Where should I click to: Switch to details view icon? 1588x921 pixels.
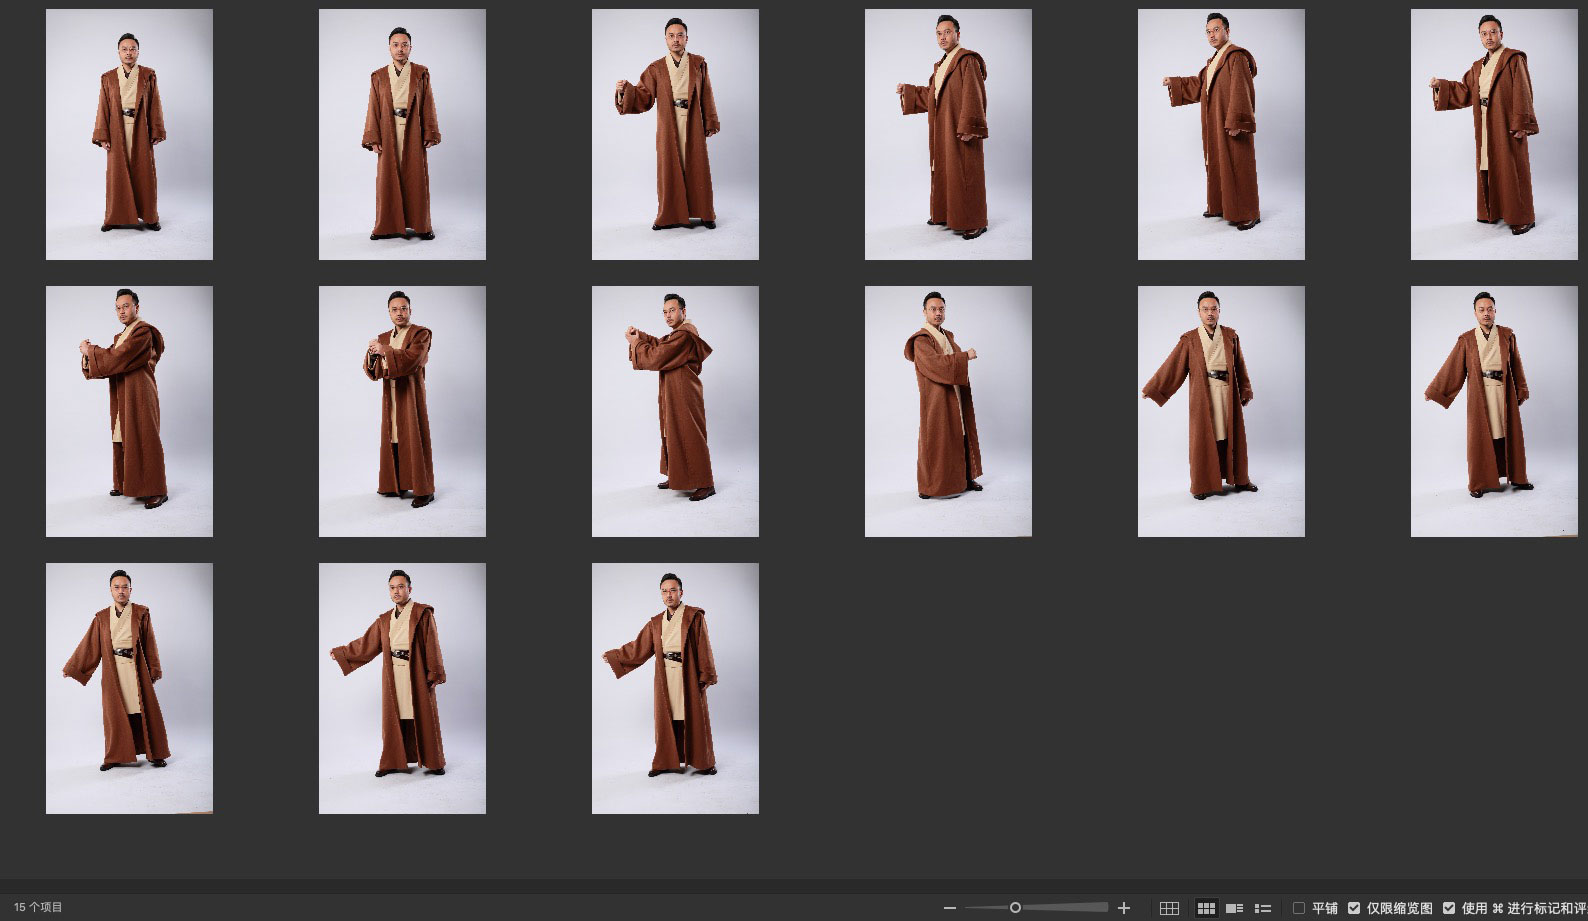pyautogui.click(x=1235, y=908)
